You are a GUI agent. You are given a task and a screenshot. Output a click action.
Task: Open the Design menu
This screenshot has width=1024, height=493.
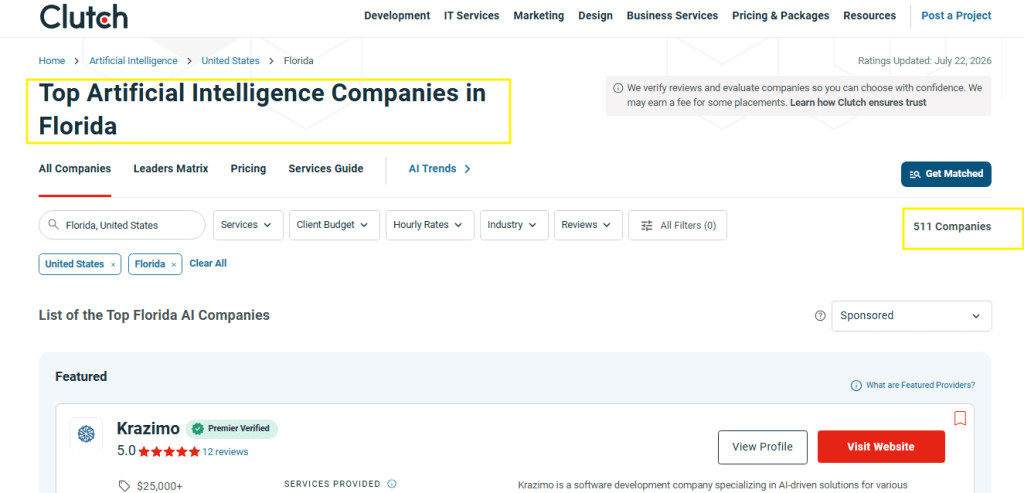(x=596, y=16)
